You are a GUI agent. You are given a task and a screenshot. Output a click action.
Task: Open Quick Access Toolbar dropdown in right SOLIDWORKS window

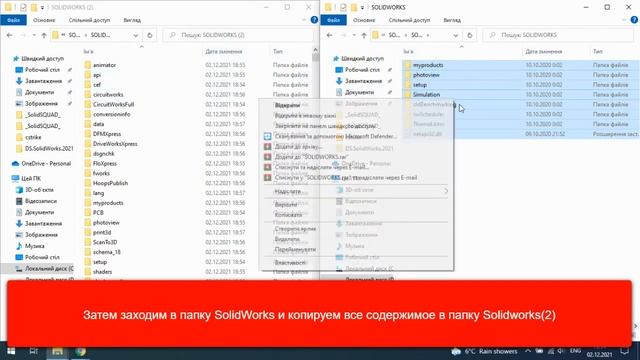pos(362,7)
